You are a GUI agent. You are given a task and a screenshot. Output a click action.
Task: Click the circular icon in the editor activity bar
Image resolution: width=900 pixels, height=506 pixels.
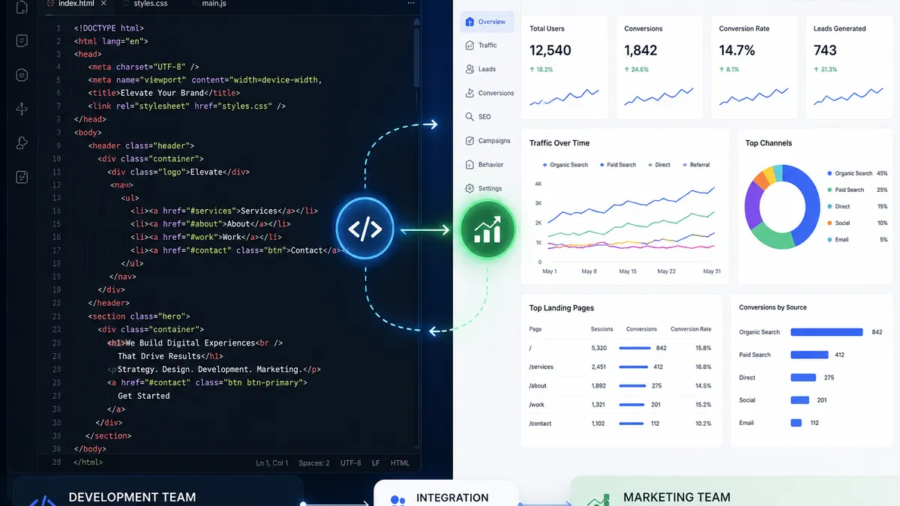(x=22, y=75)
